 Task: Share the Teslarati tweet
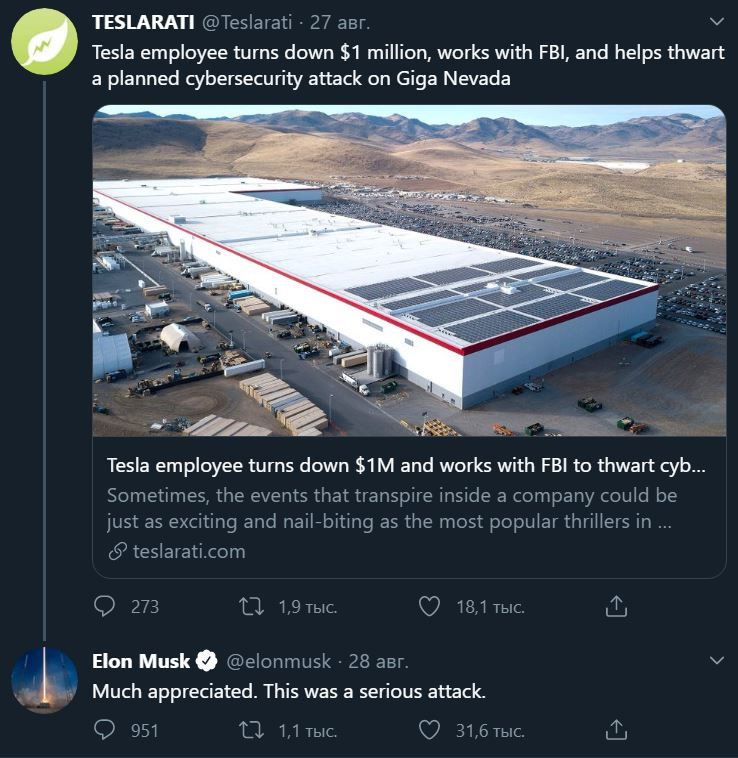[617, 606]
